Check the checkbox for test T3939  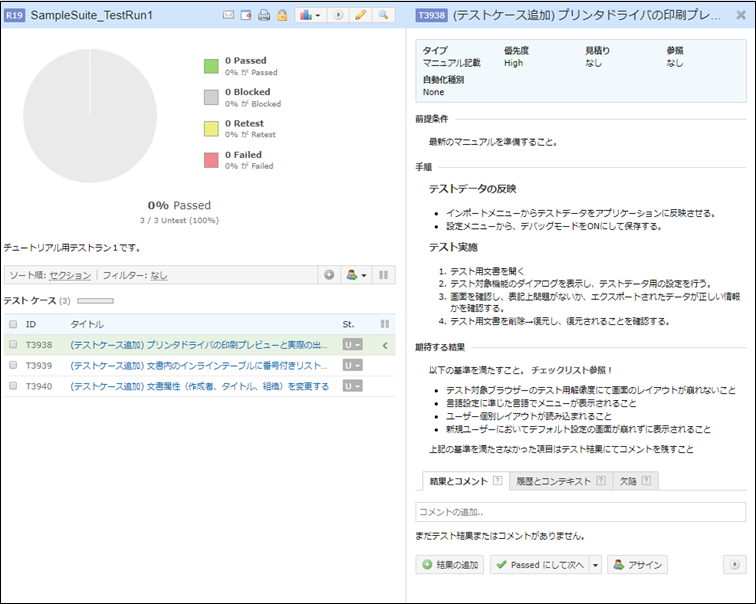pyautogui.click(x=13, y=365)
